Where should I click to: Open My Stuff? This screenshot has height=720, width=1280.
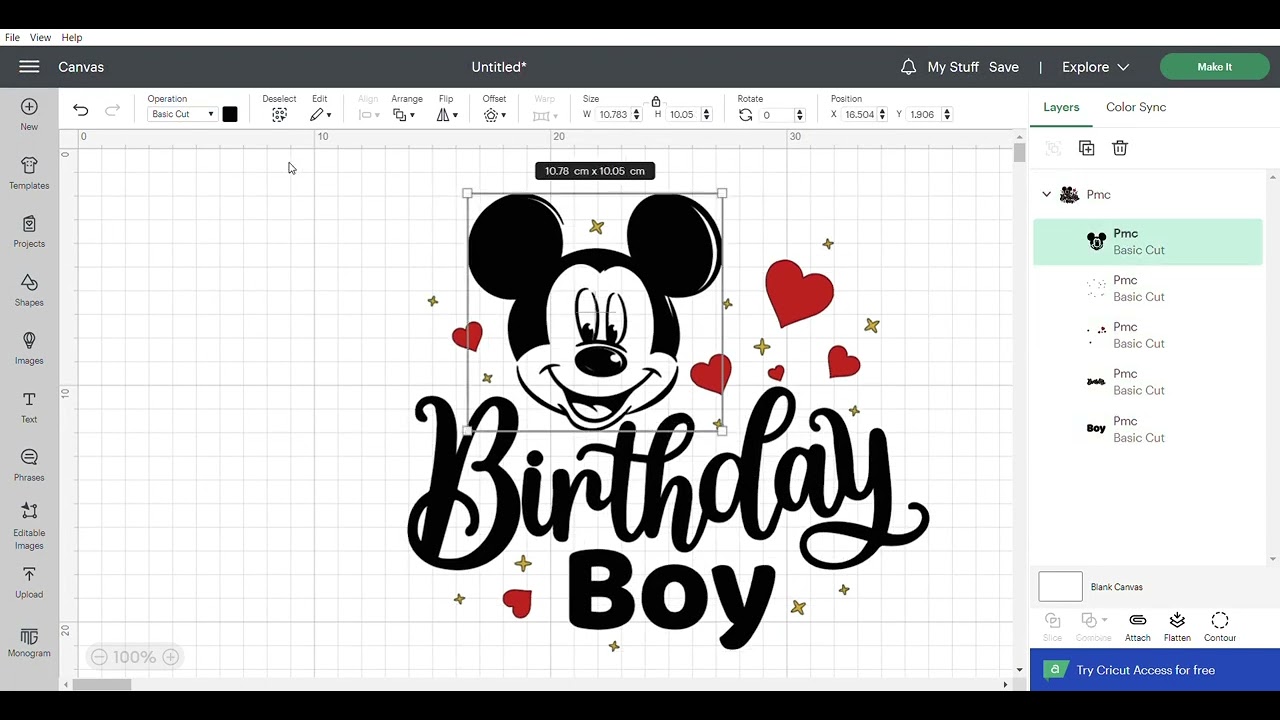tap(953, 67)
